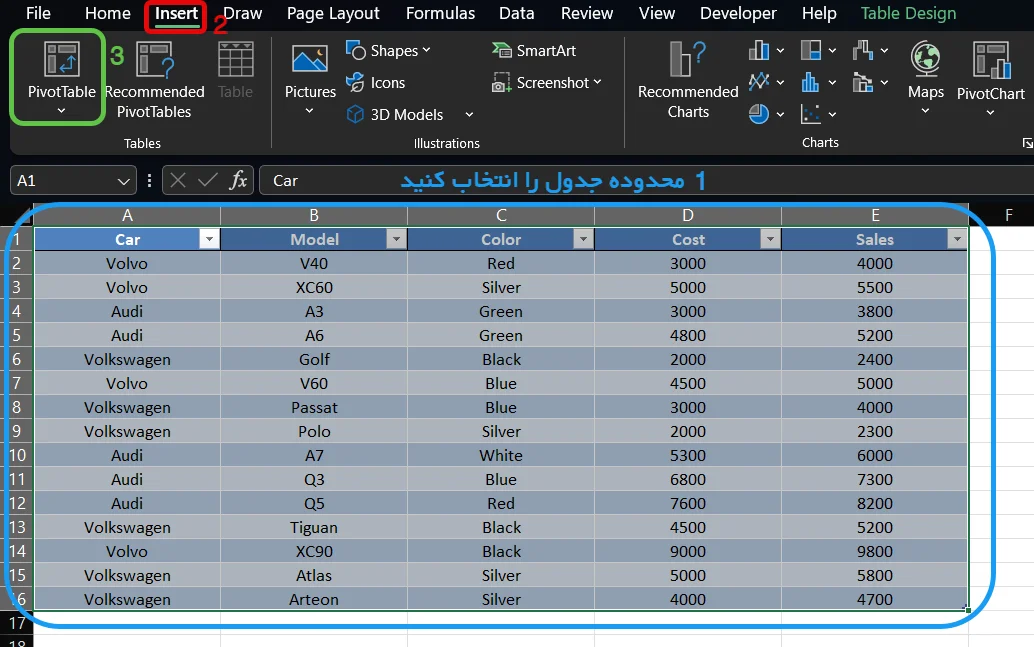Click cell with XC60
This screenshot has width=1034, height=647.
click(x=314, y=287)
